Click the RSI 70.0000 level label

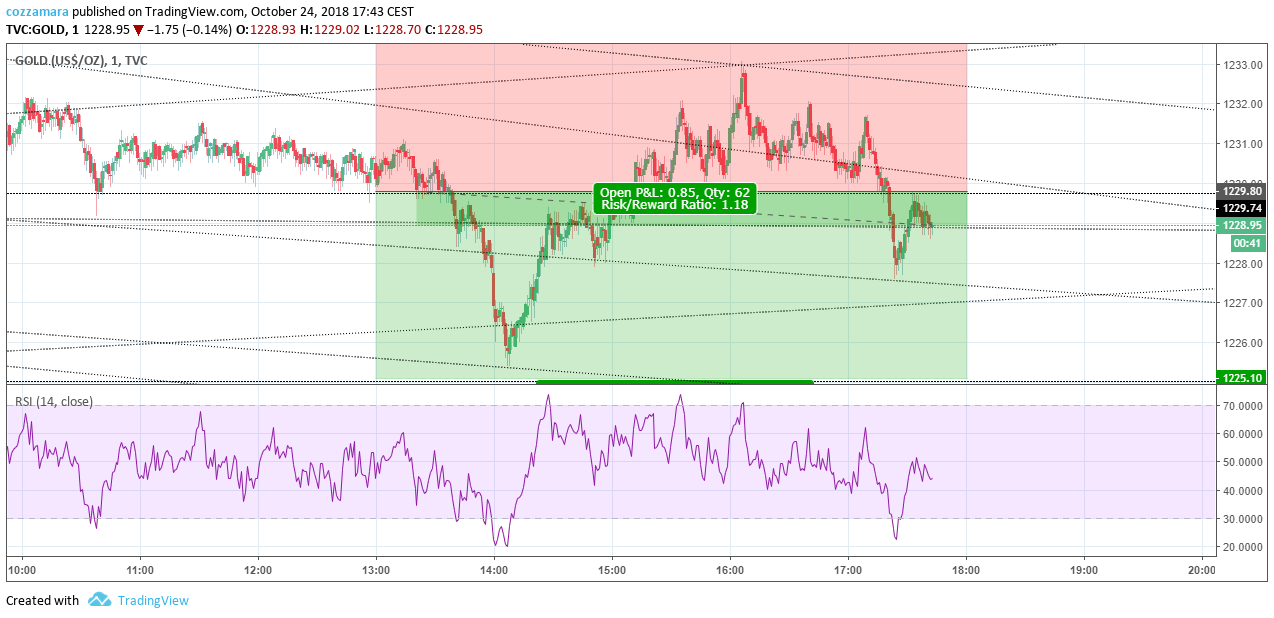(1243, 406)
